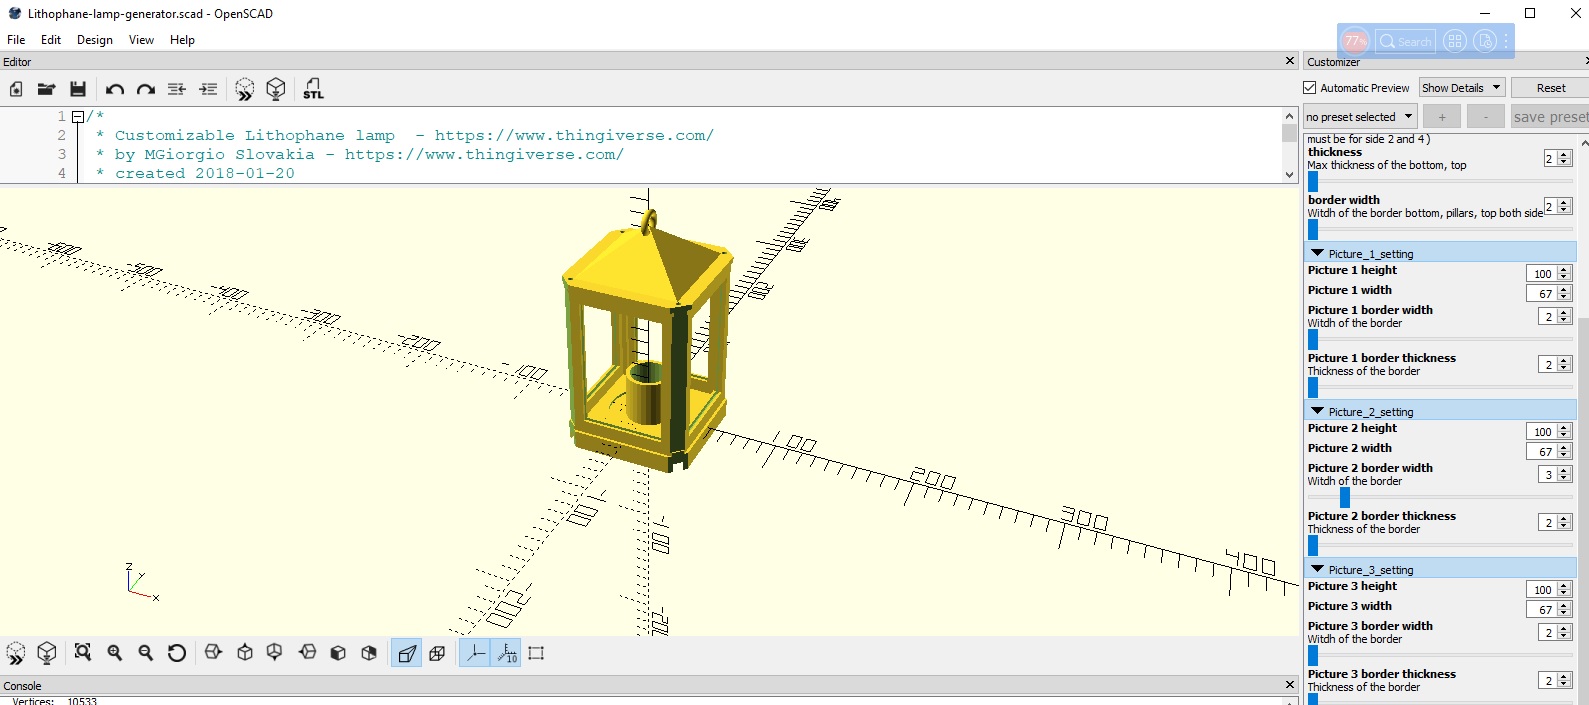The image size is (1589, 705).
Task: Open the preset selection dropdown
Action: [x=1359, y=117]
